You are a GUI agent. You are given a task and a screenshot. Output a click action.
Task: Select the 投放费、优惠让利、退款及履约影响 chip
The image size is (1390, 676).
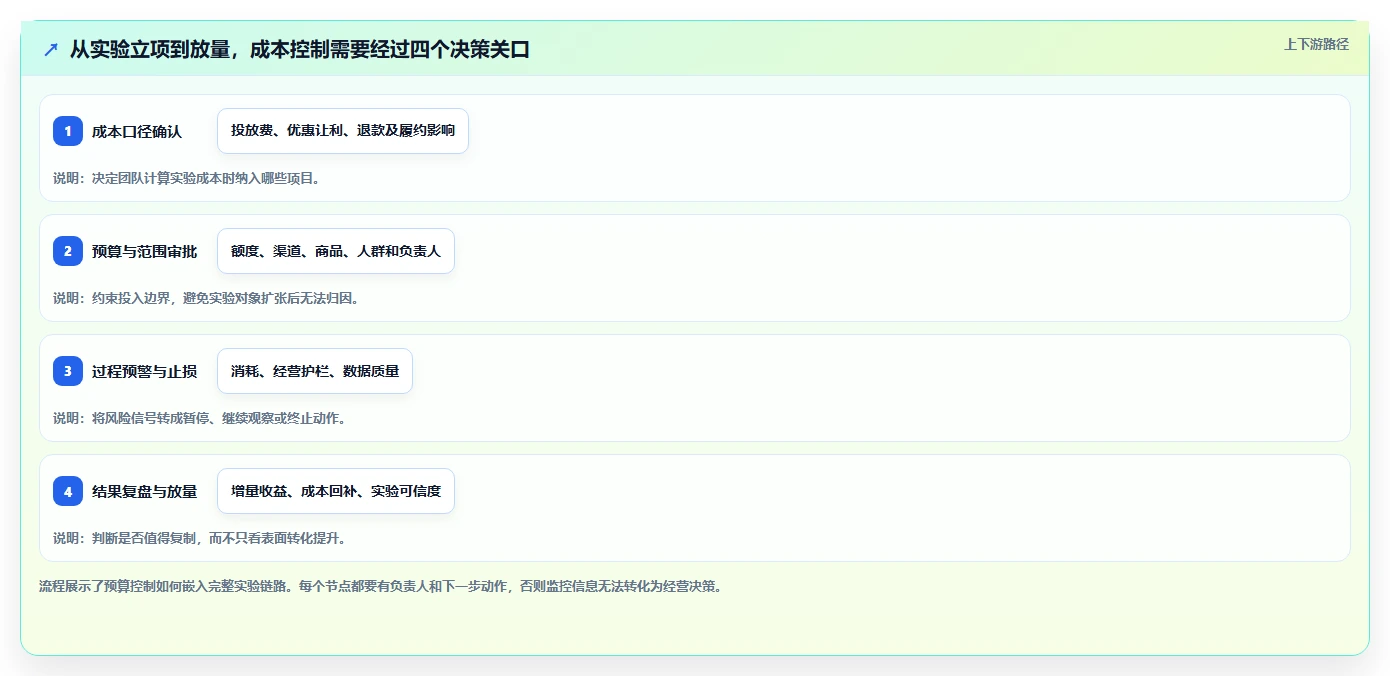point(343,131)
